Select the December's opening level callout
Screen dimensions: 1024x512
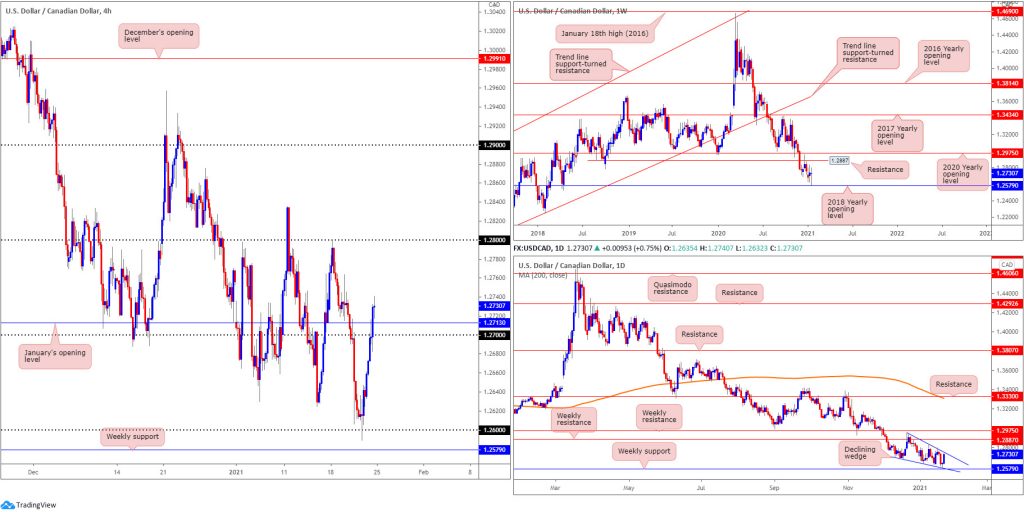(159, 36)
